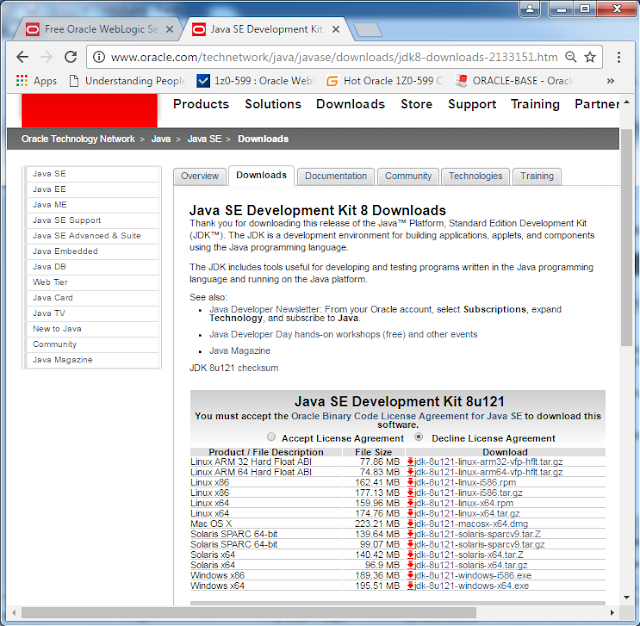This screenshot has width=640, height=626.
Task: Click download icon for solaris-sparcv9.tar.gz
Action: tap(411, 544)
